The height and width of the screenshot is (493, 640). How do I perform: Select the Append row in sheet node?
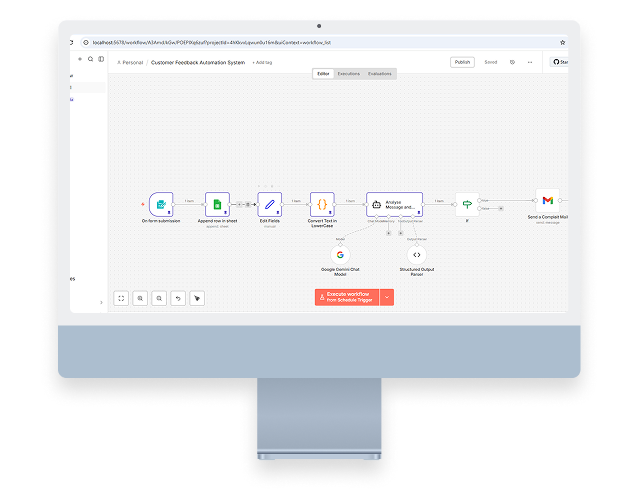click(x=217, y=204)
